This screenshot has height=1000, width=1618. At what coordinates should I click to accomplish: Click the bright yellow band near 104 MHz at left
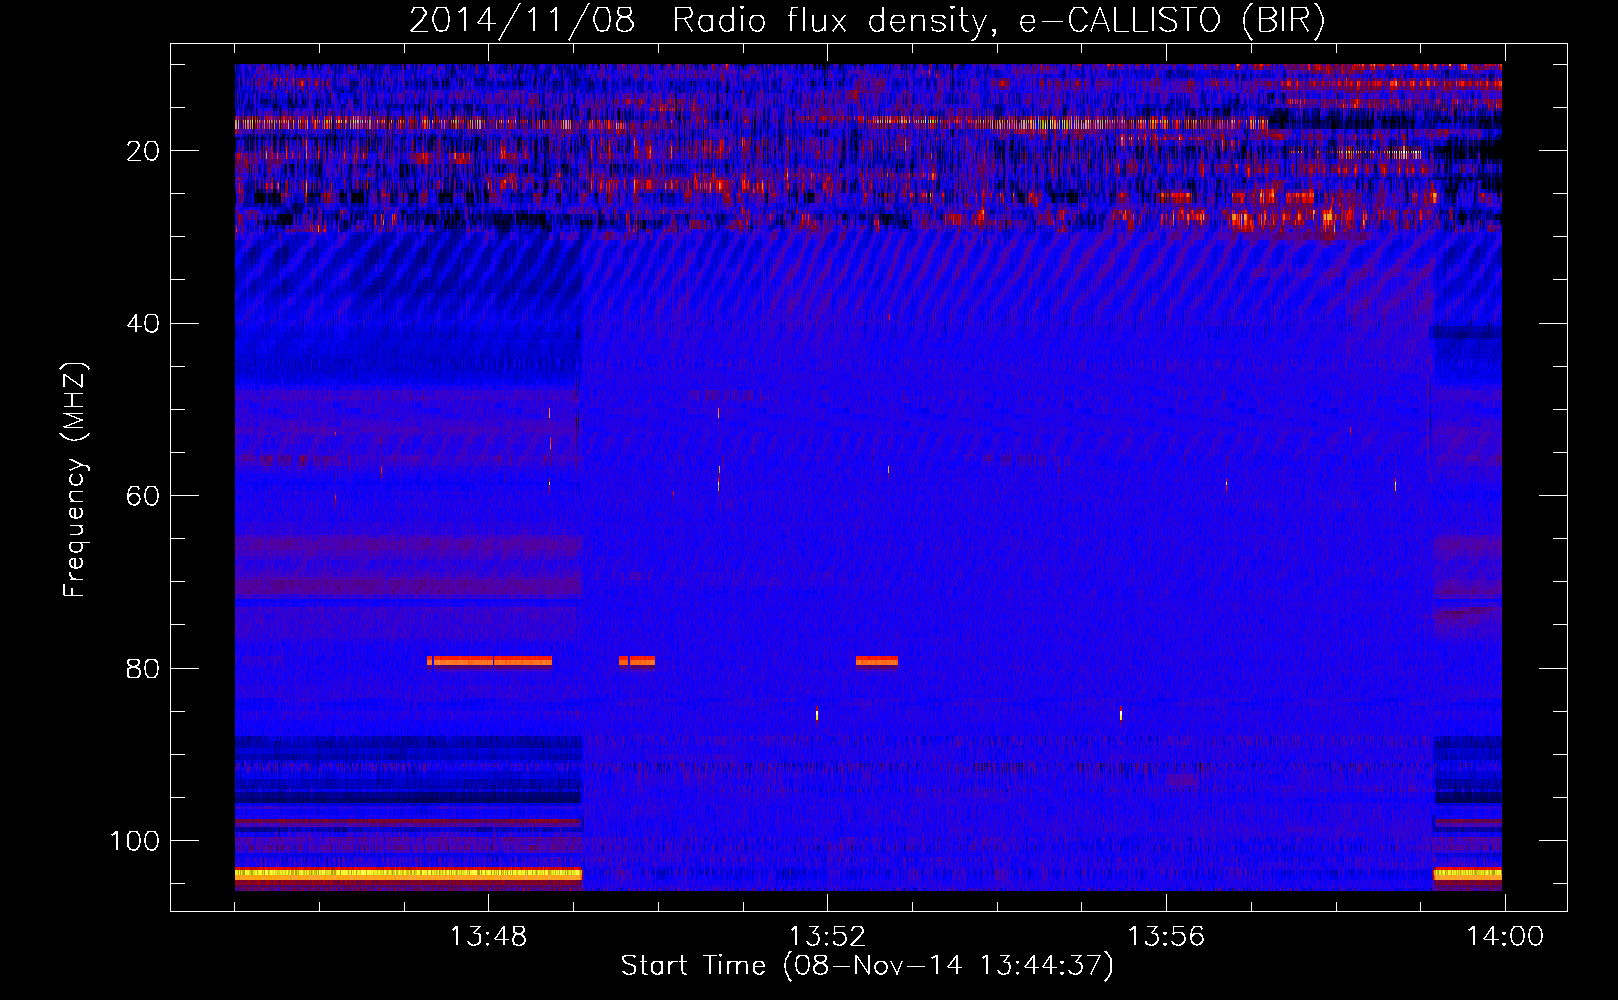(408, 874)
